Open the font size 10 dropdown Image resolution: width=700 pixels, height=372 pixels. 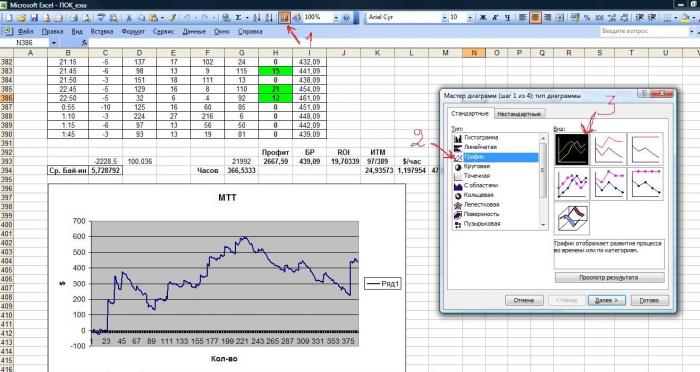(470, 18)
